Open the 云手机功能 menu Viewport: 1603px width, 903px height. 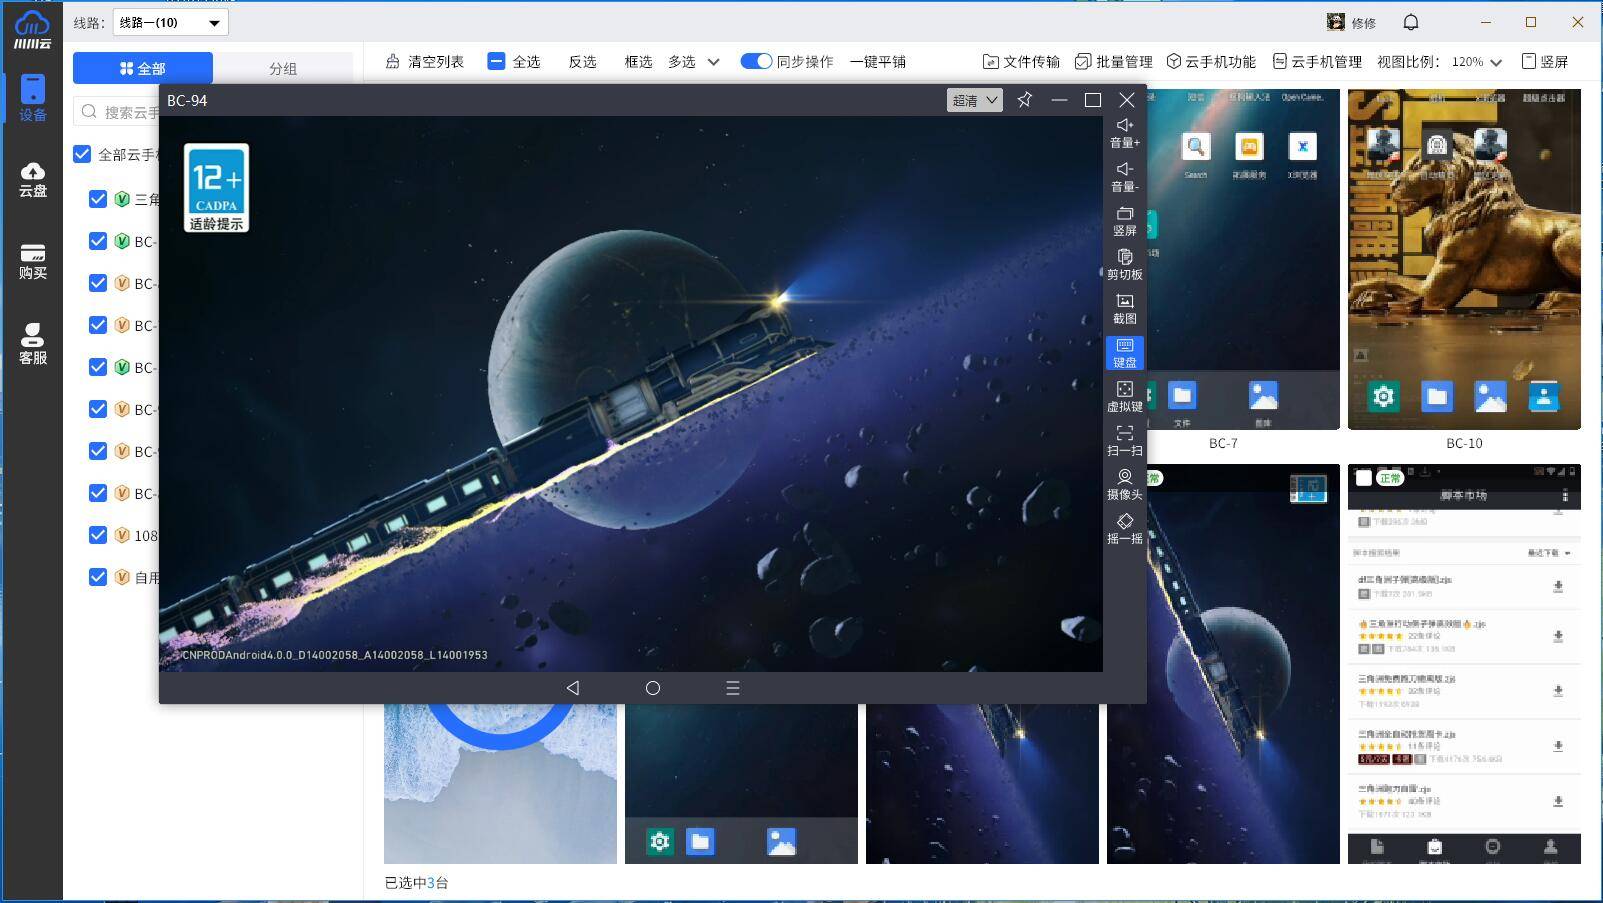[x=1211, y=61]
